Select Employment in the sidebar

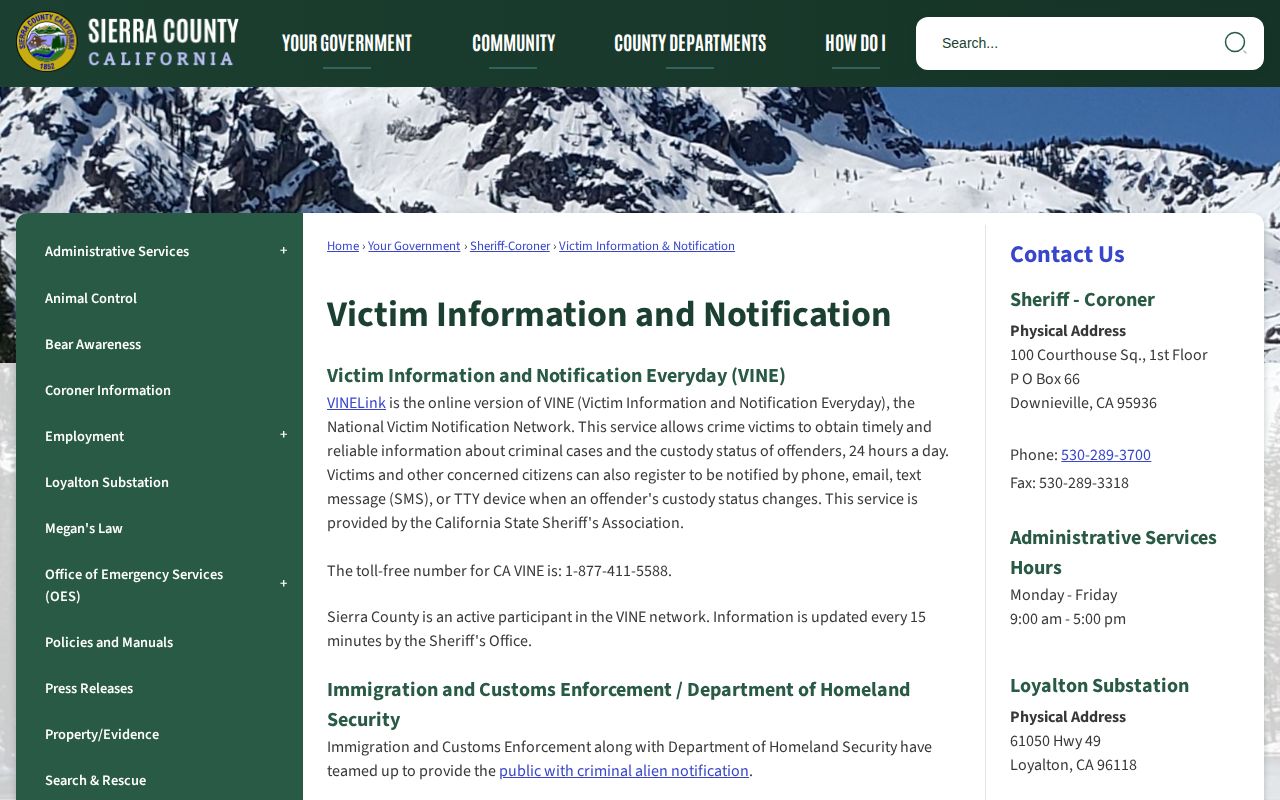(x=85, y=436)
